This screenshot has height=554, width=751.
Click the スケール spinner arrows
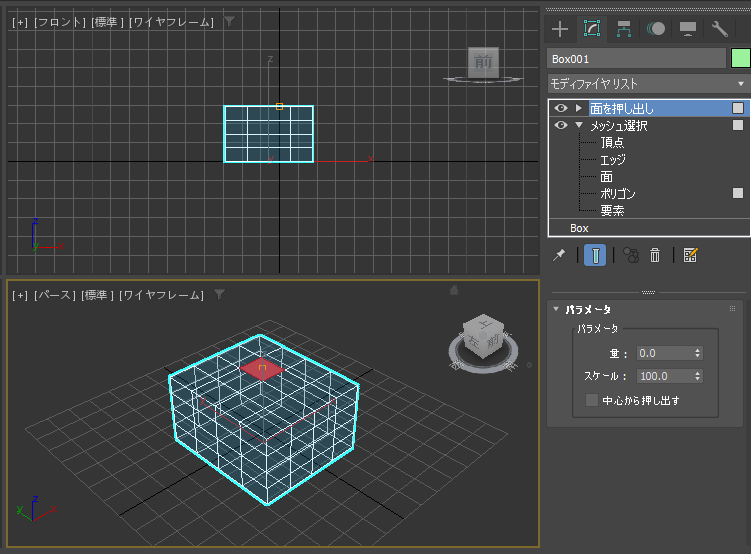point(697,376)
